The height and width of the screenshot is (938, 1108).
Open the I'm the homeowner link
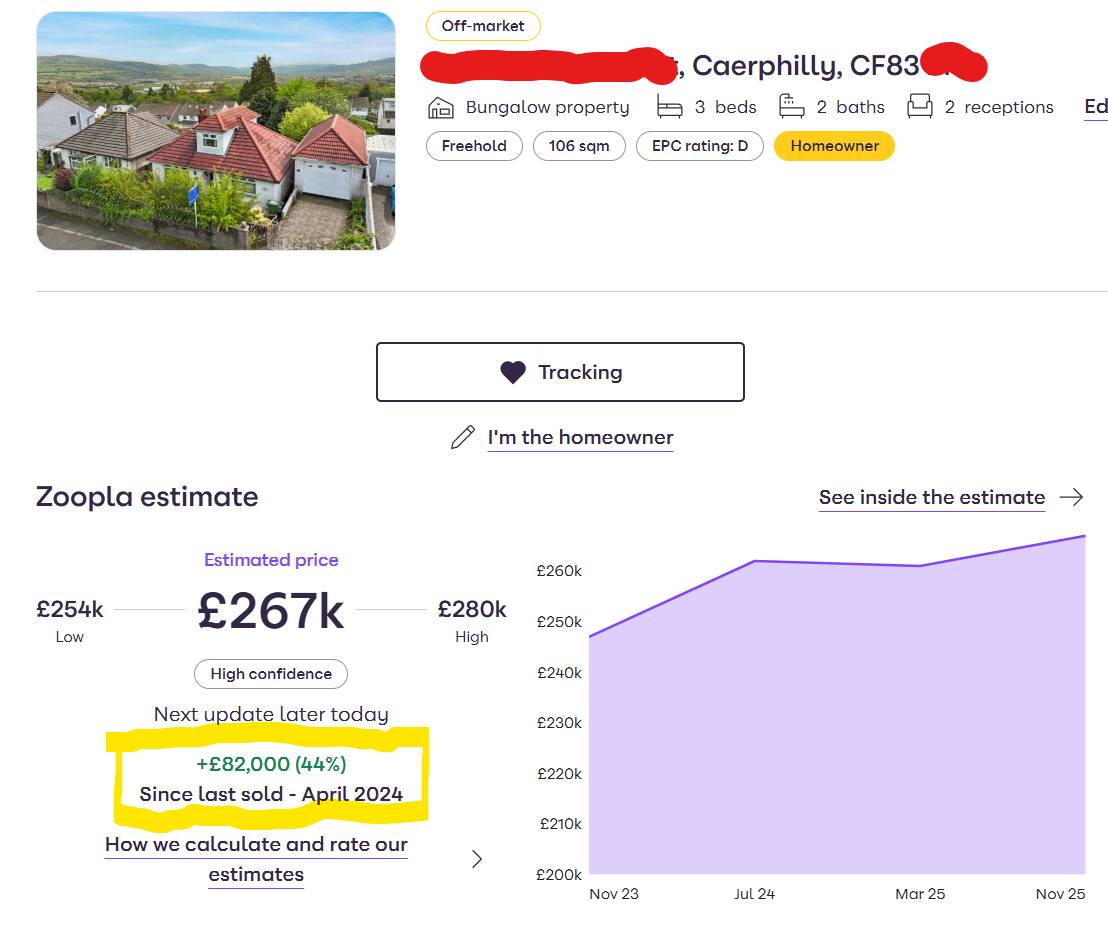580,438
